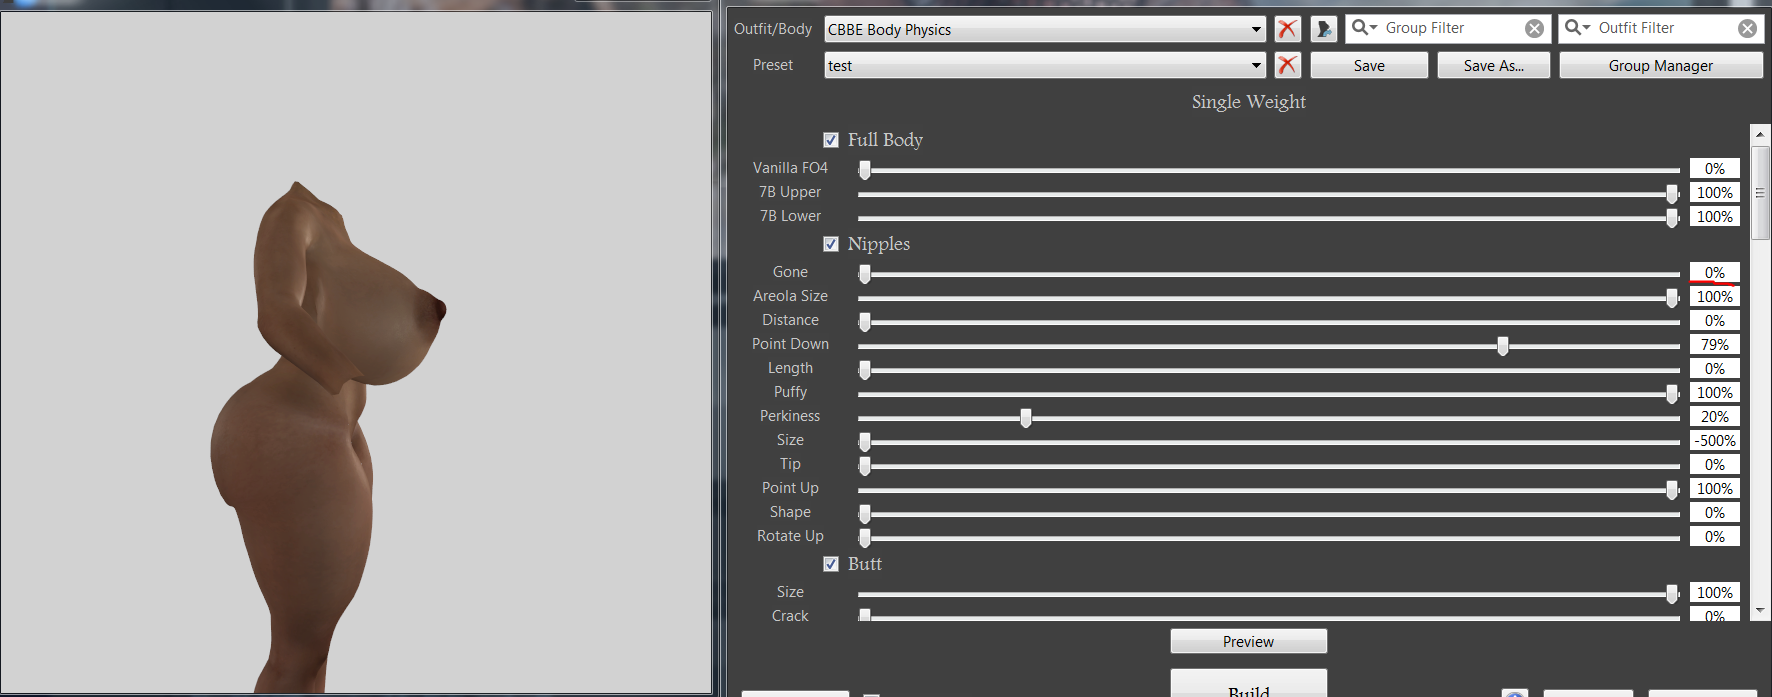Click the Vanilla FO4 percentage field
The width and height of the screenshot is (1772, 697).
click(x=1715, y=168)
